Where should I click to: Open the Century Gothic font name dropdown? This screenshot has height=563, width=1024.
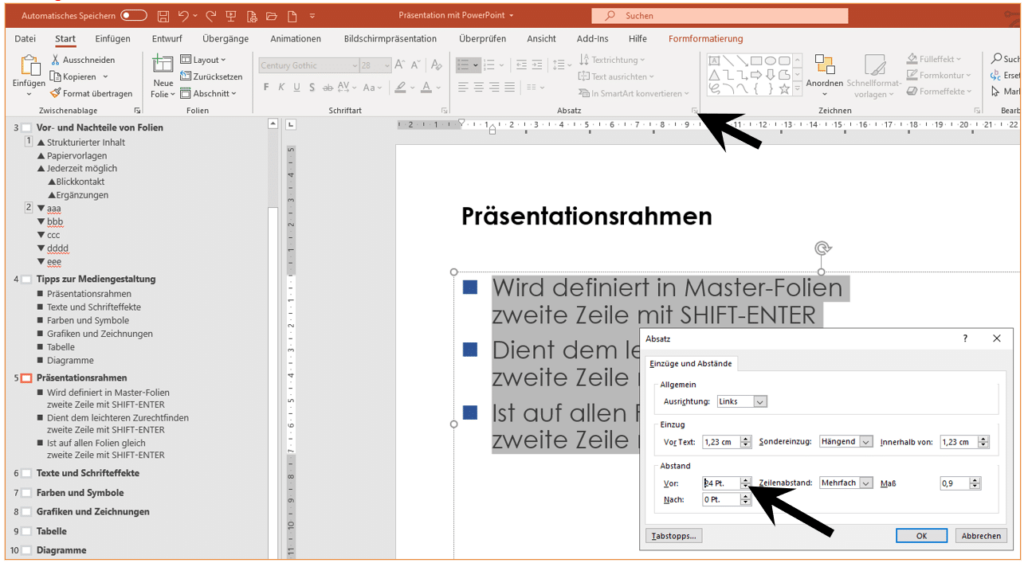(355, 65)
